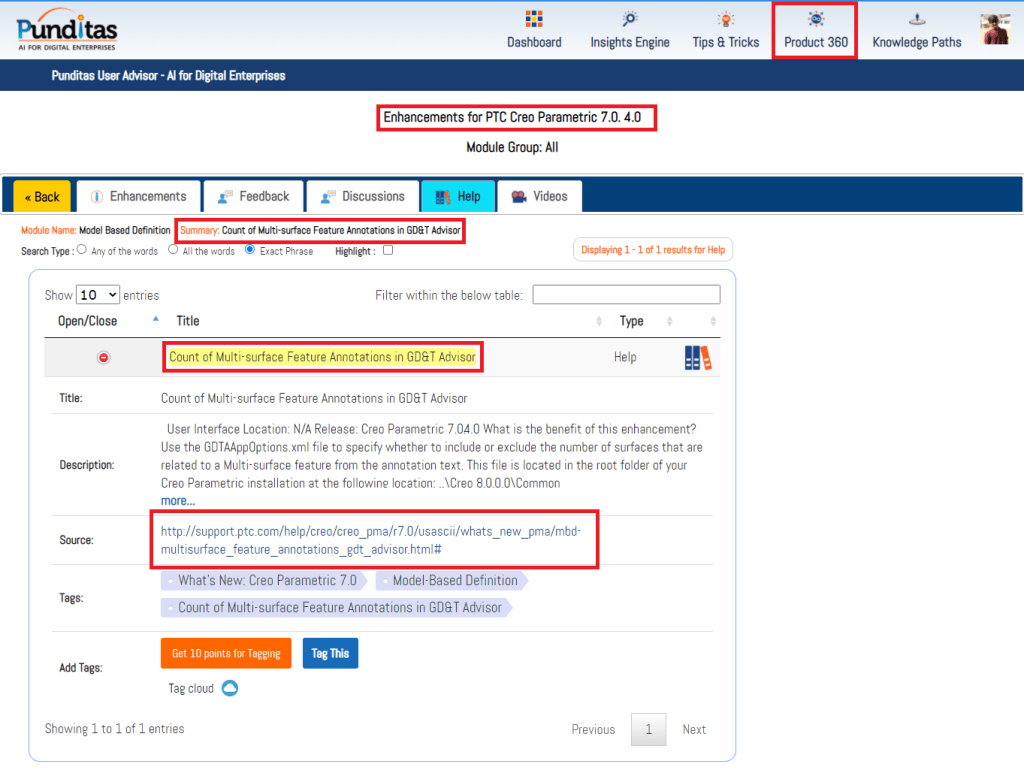Open the Show entries count dropdown
Viewport: 1024px width, 773px height.
coord(98,295)
